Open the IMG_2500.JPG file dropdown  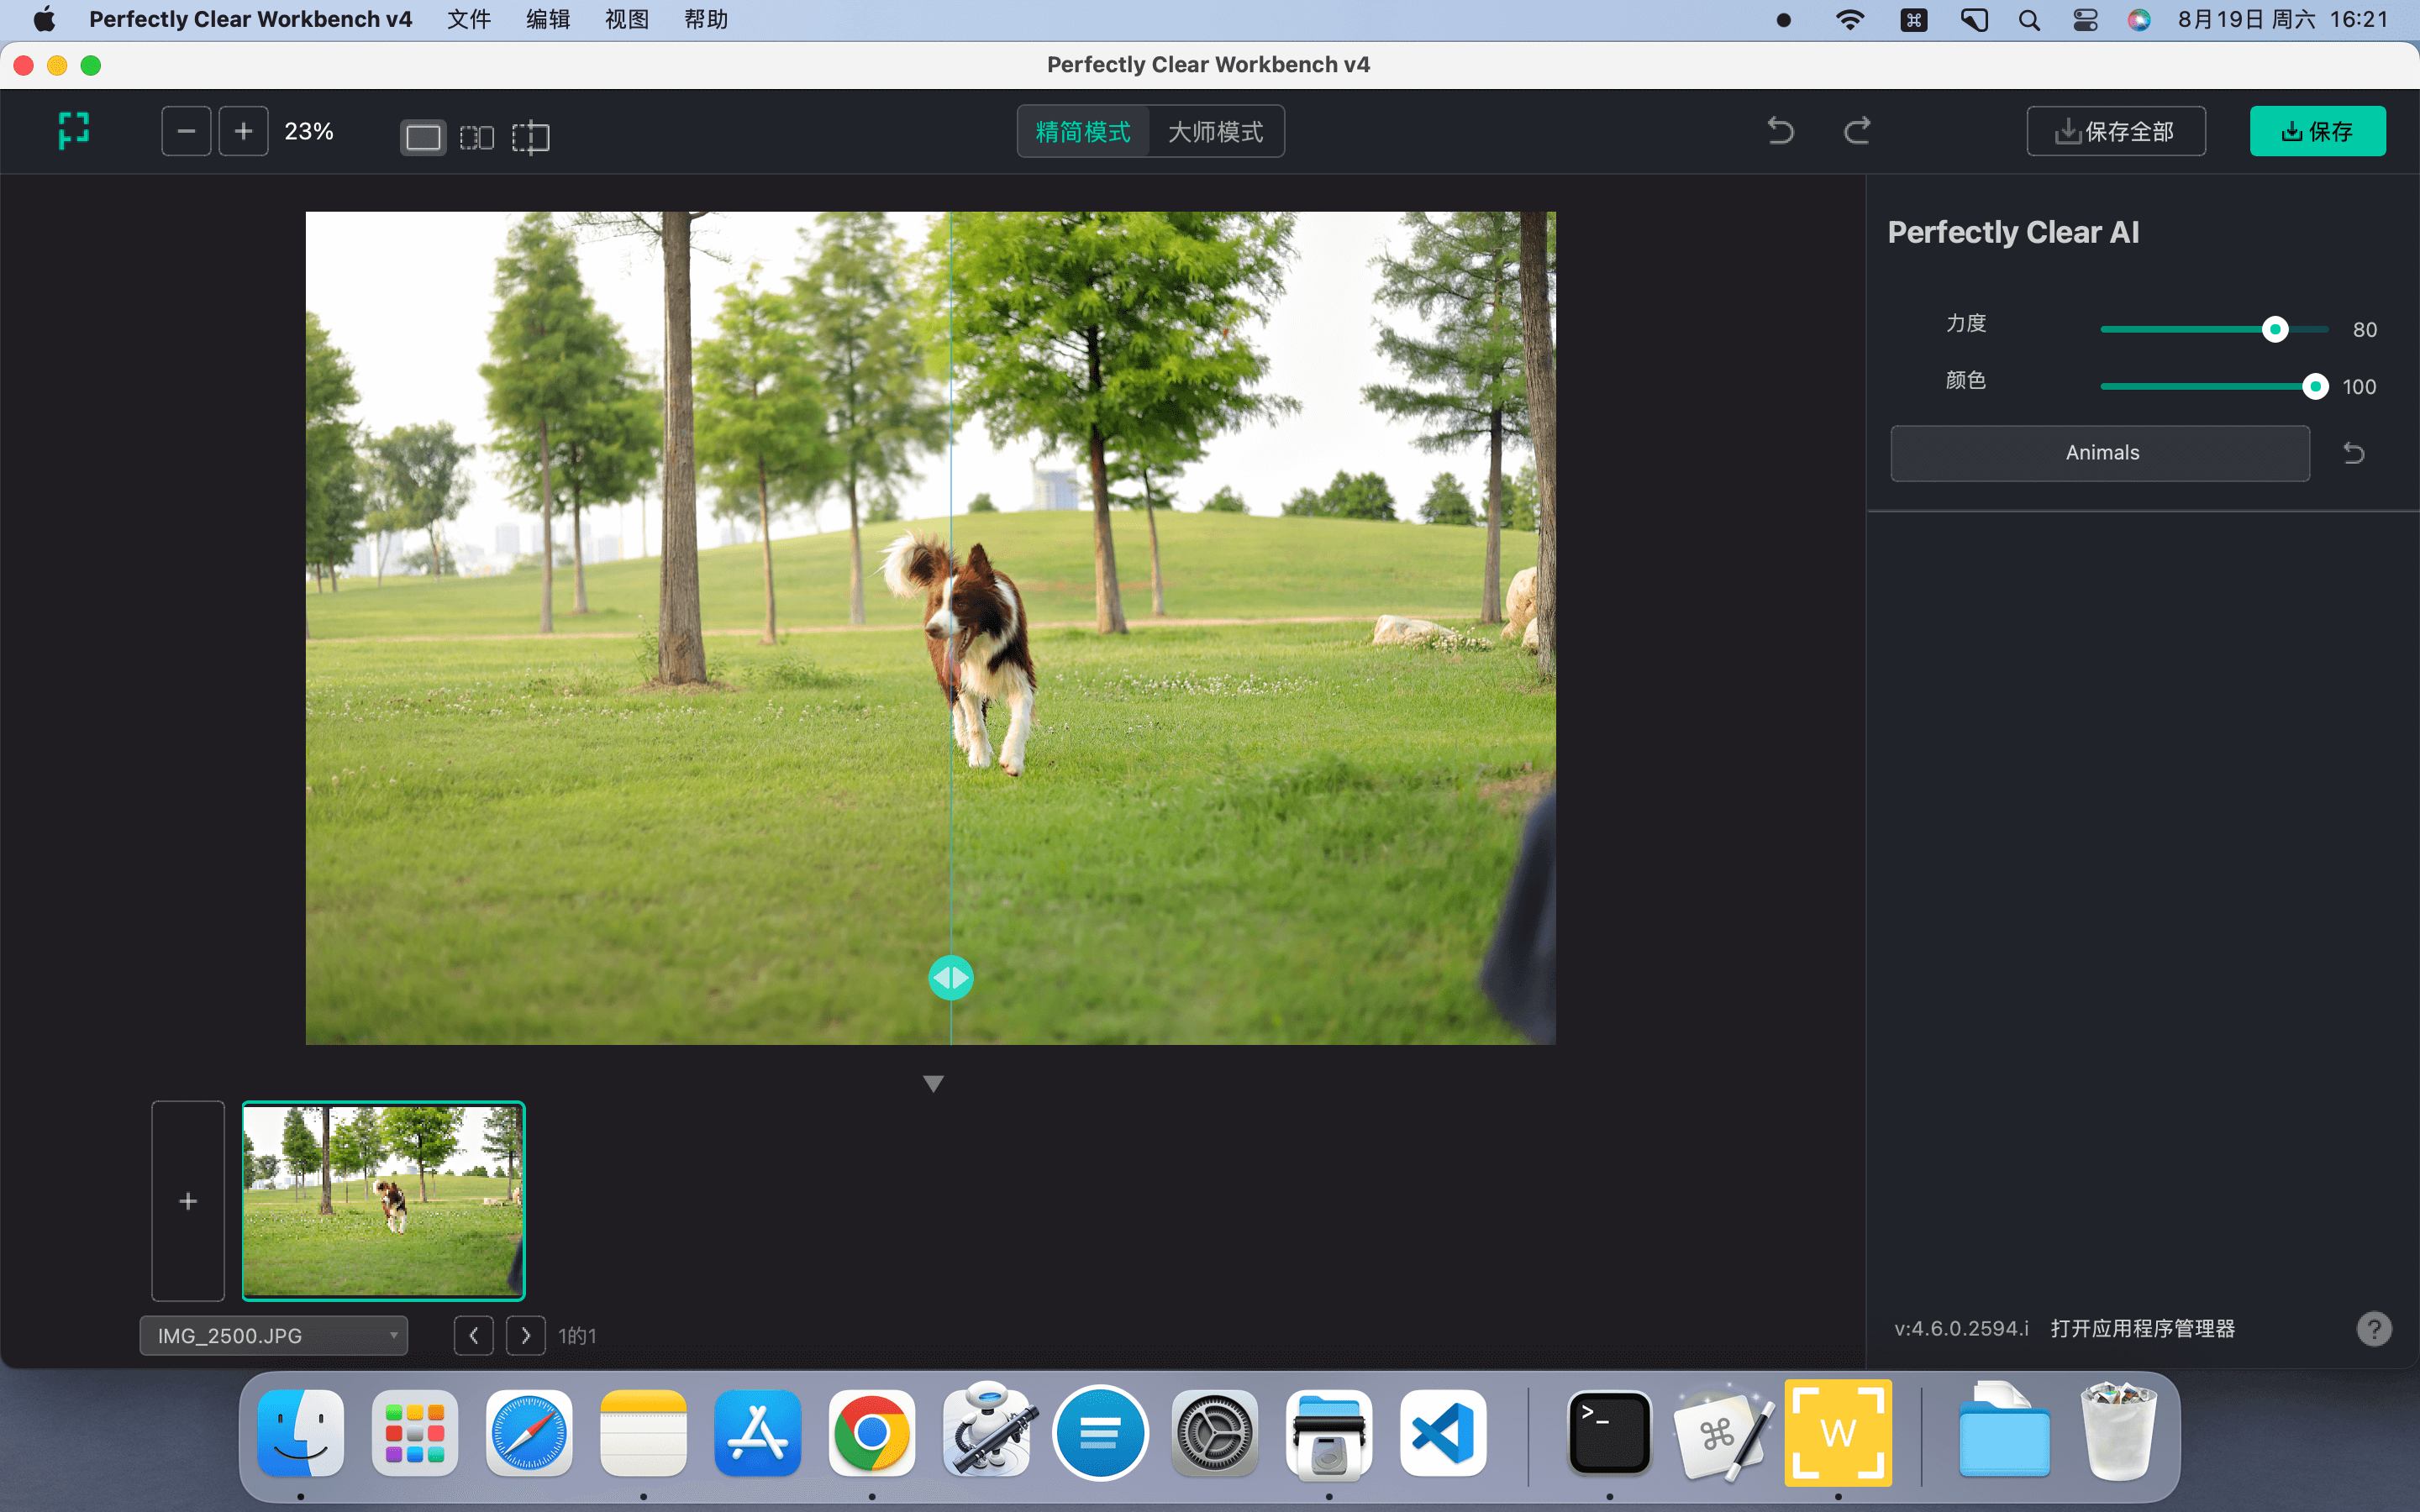tap(274, 1336)
